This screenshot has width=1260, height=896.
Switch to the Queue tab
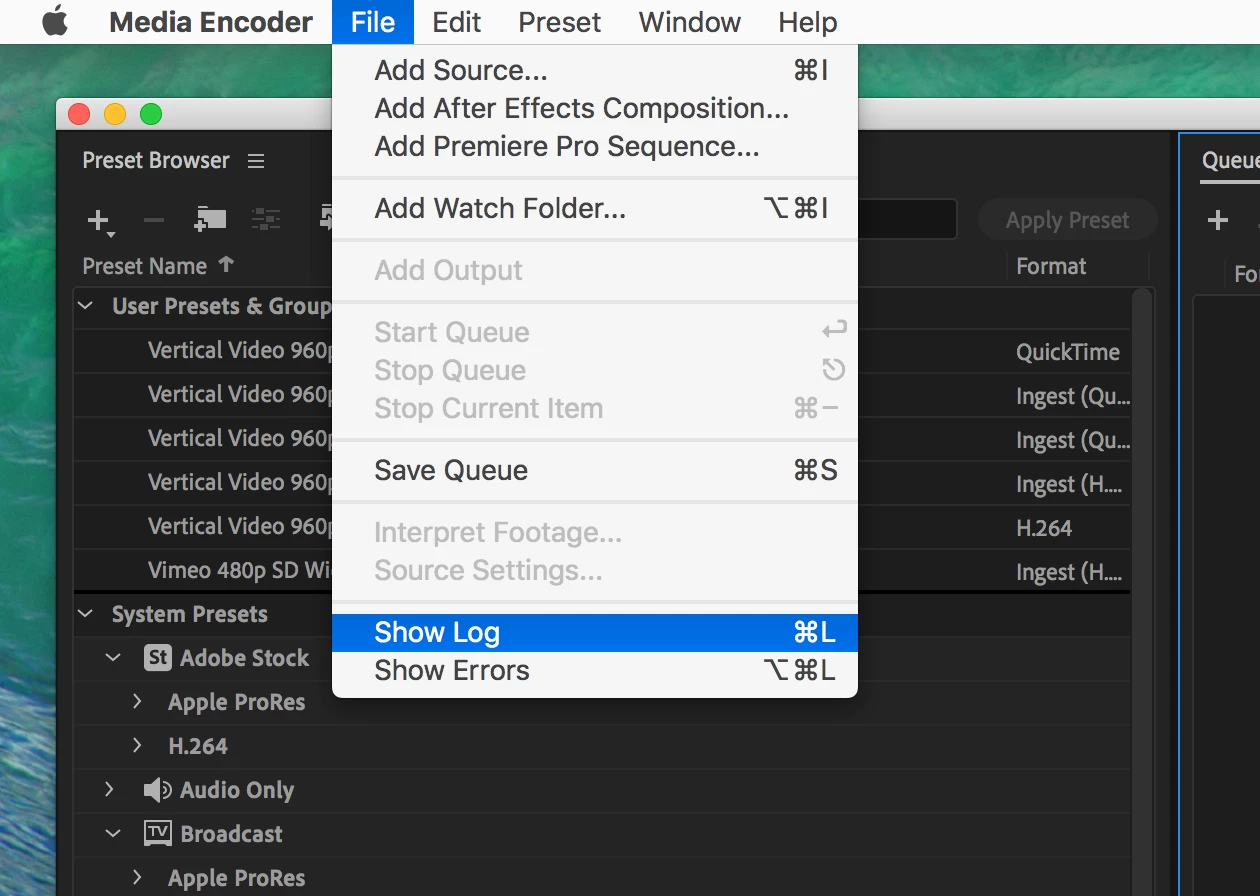(x=1230, y=161)
